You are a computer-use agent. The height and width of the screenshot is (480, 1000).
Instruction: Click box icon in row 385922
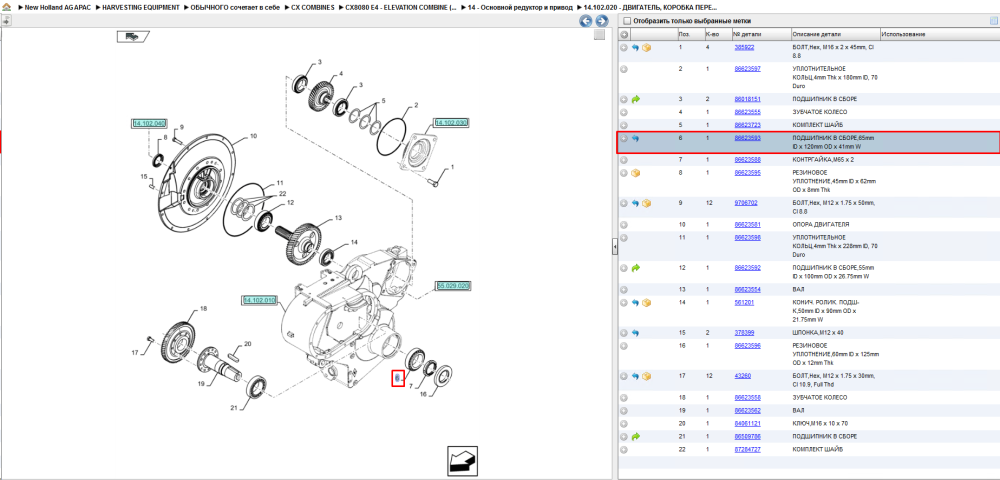click(646, 48)
